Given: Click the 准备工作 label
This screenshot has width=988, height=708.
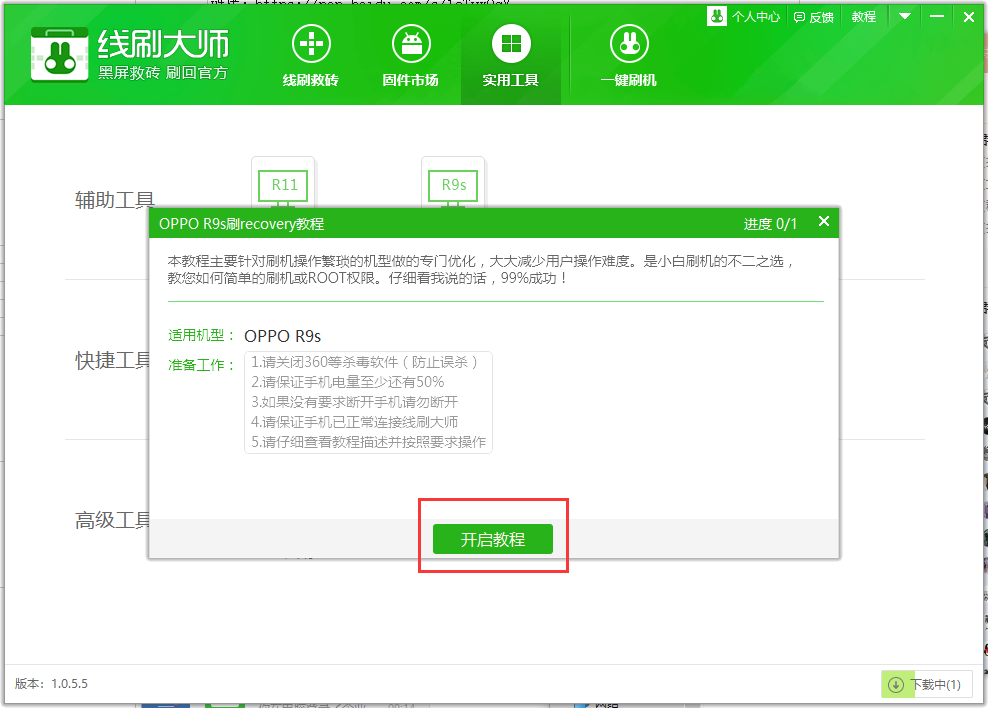Looking at the screenshot, I should pyautogui.click(x=201, y=365).
